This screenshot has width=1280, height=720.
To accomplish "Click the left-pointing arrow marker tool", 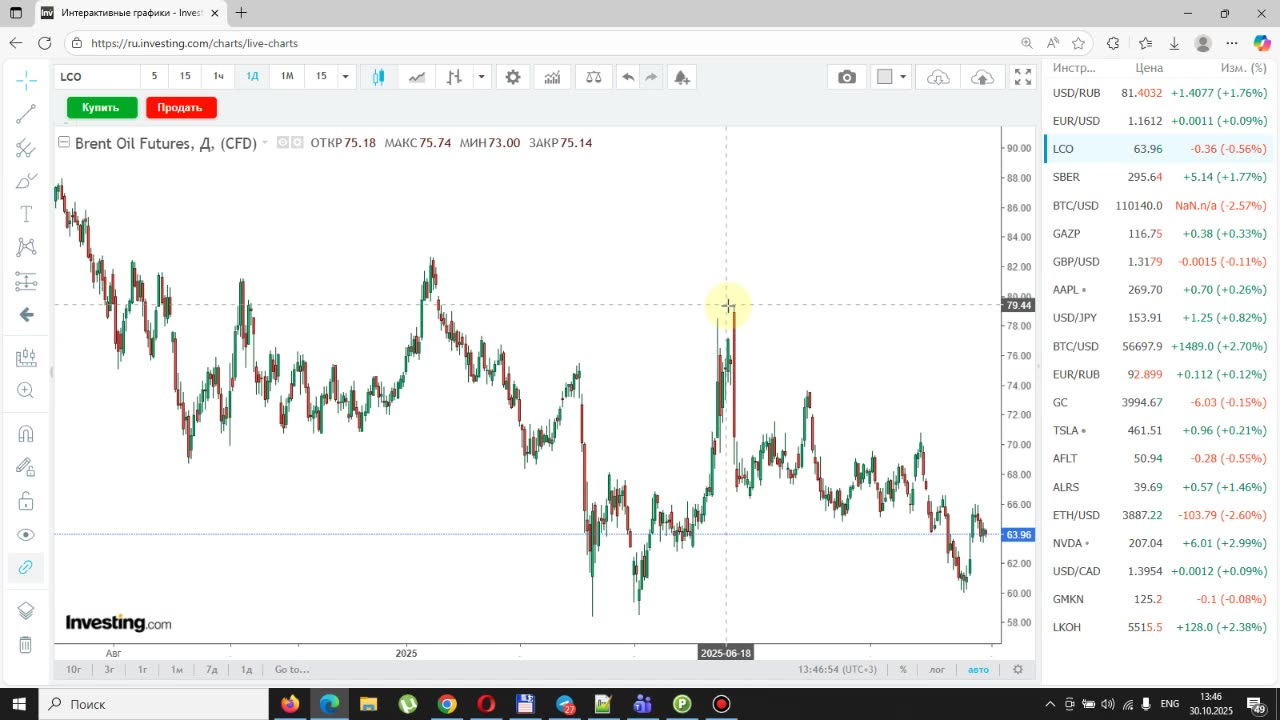I will [26, 315].
